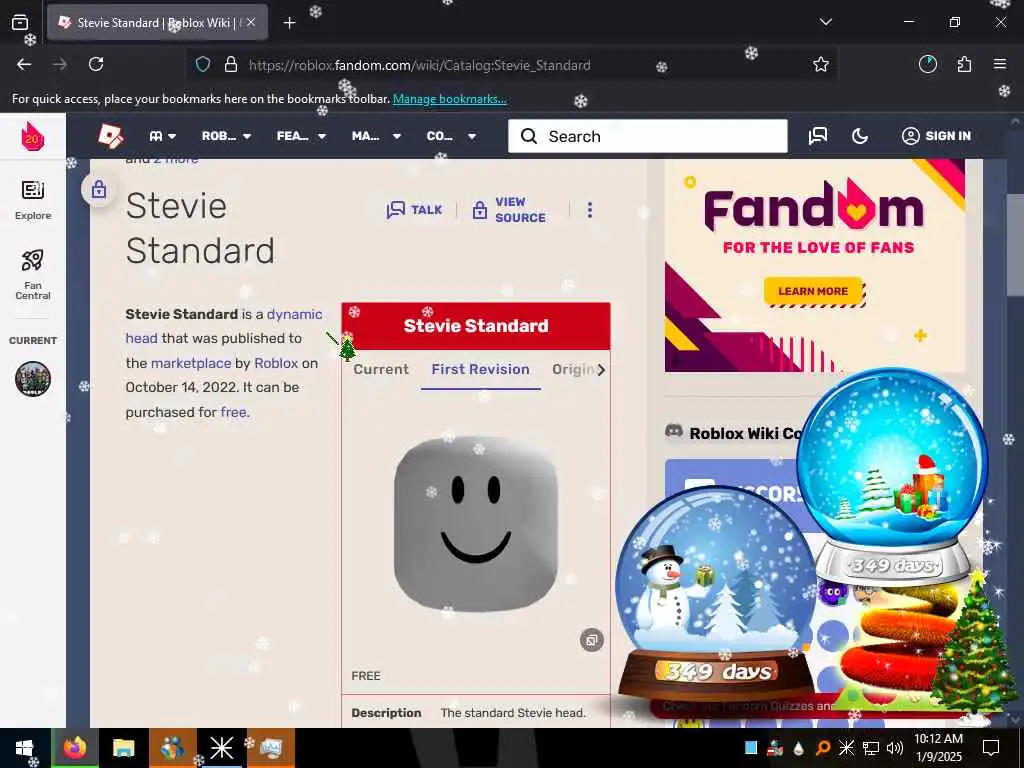Bookmark this page with star icon
The height and width of the screenshot is (768, 1024).
click(x=821, y=64)
